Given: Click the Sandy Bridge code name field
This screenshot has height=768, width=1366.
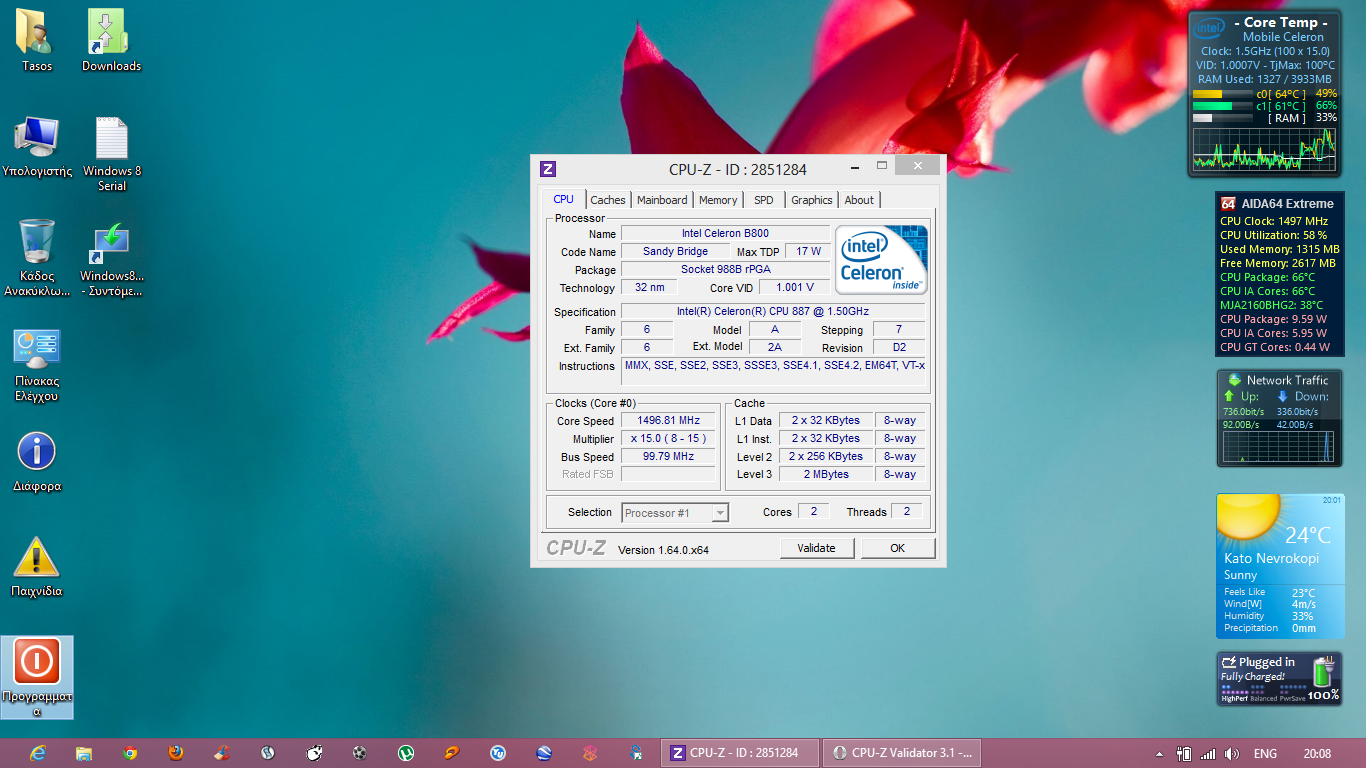Looking at the screenshot, I should tap(675, 252).
